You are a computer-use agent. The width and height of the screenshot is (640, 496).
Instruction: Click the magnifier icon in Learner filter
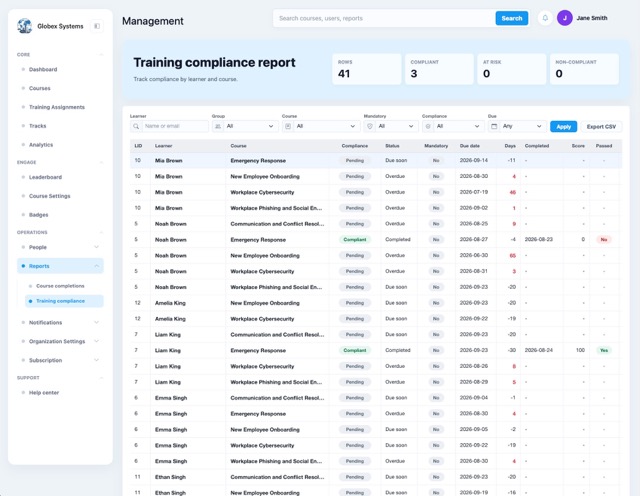[x=136, y=127]
